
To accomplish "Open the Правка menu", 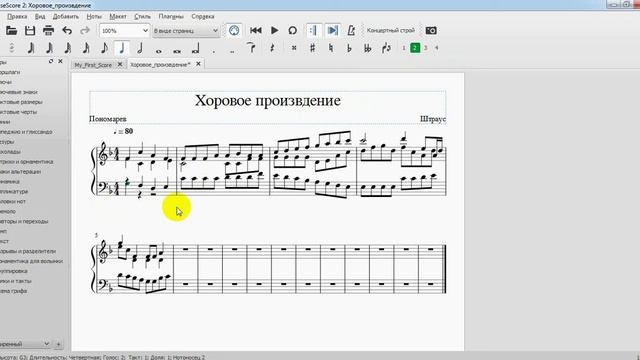I will click(17, 16).
